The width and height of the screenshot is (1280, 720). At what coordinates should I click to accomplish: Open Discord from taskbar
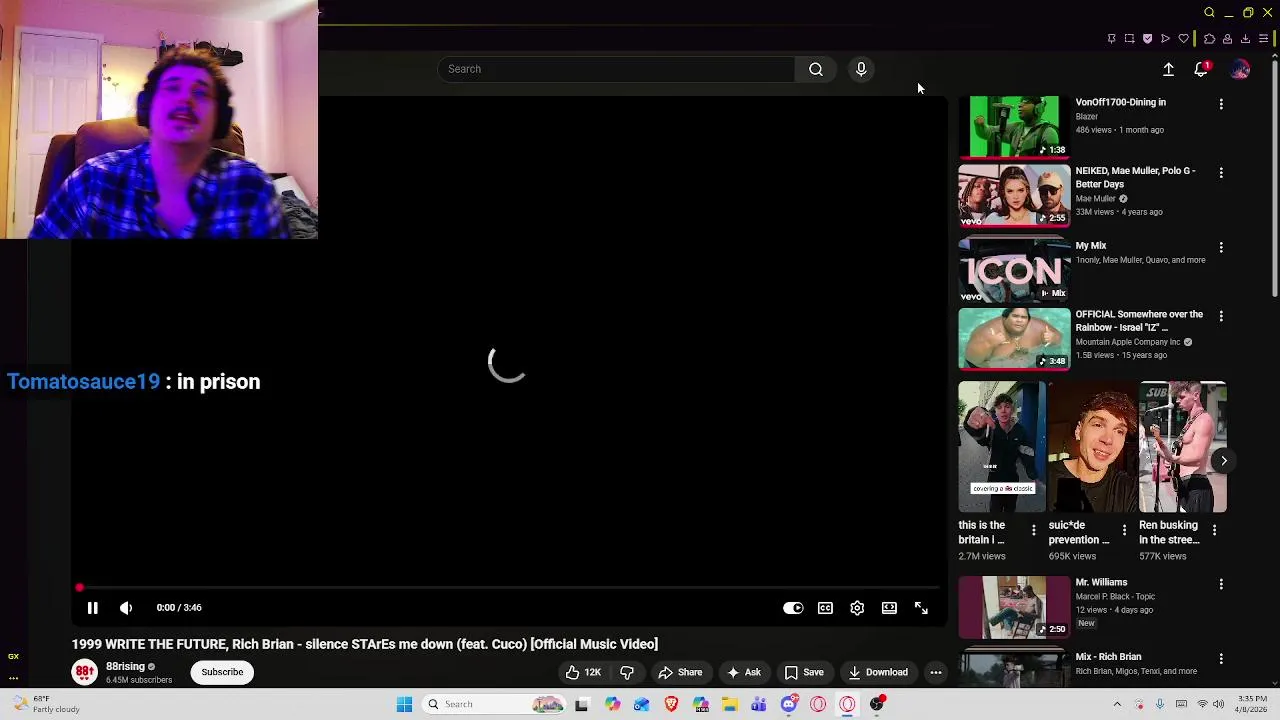[x=789, y=704]
